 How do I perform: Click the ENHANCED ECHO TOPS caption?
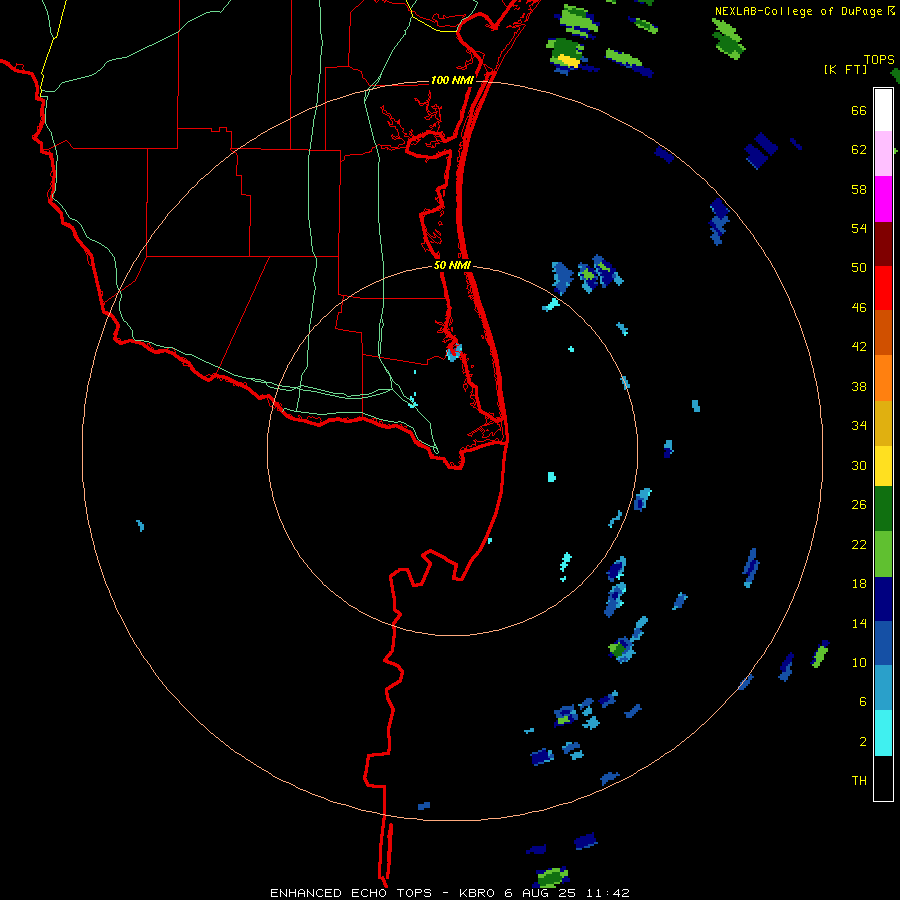[x=351, y=893]
